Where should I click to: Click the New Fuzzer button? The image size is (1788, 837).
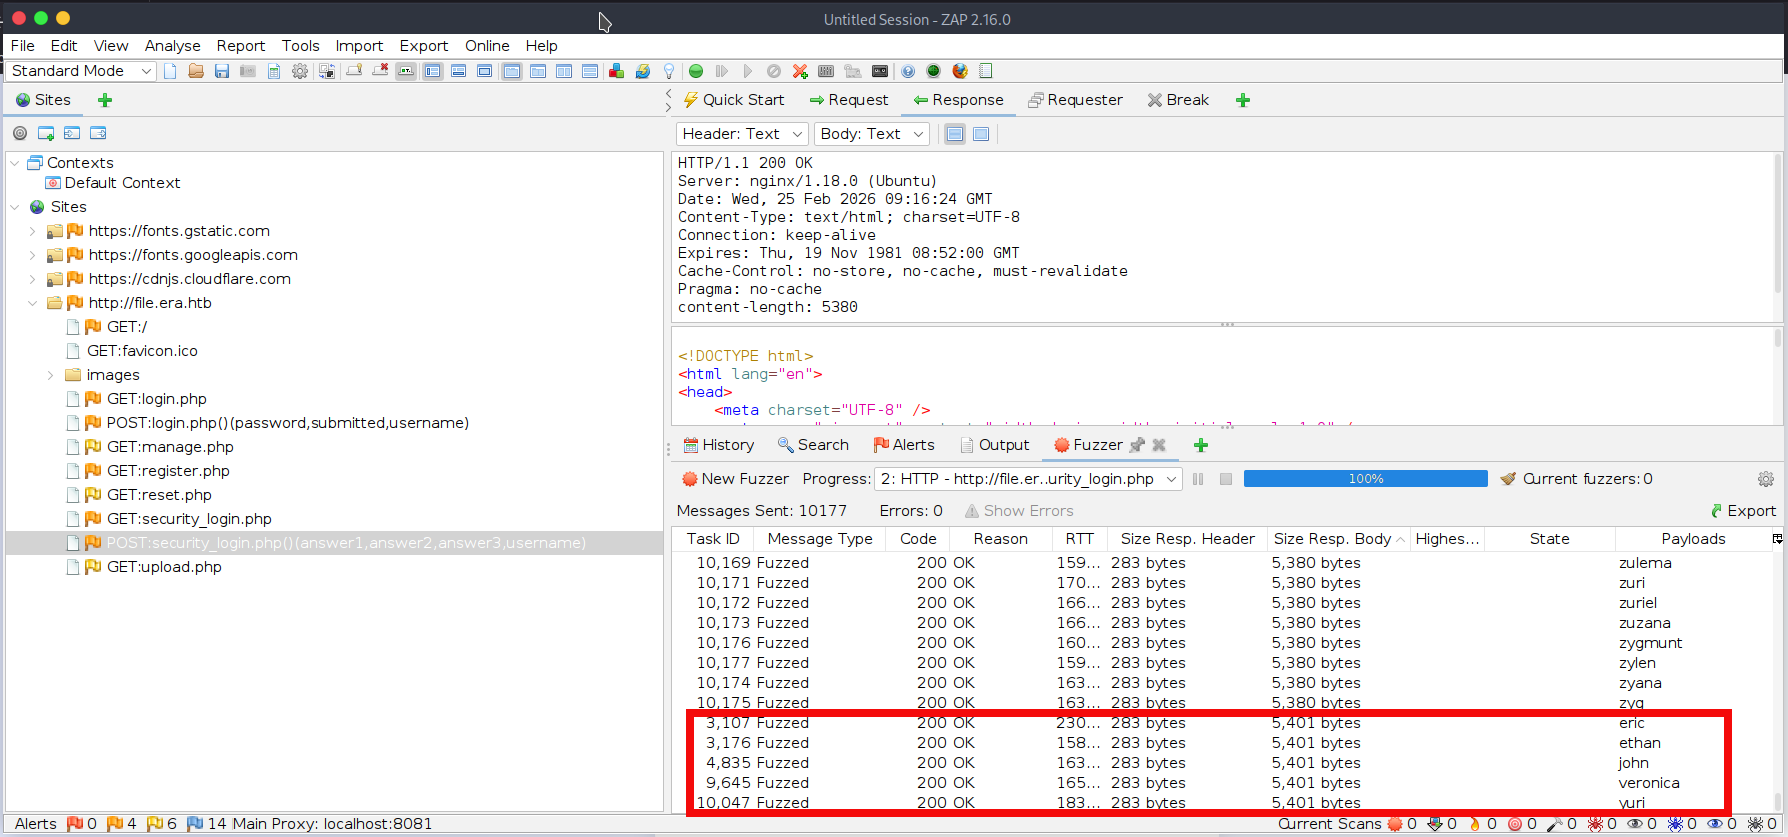(x=735, y=479)
